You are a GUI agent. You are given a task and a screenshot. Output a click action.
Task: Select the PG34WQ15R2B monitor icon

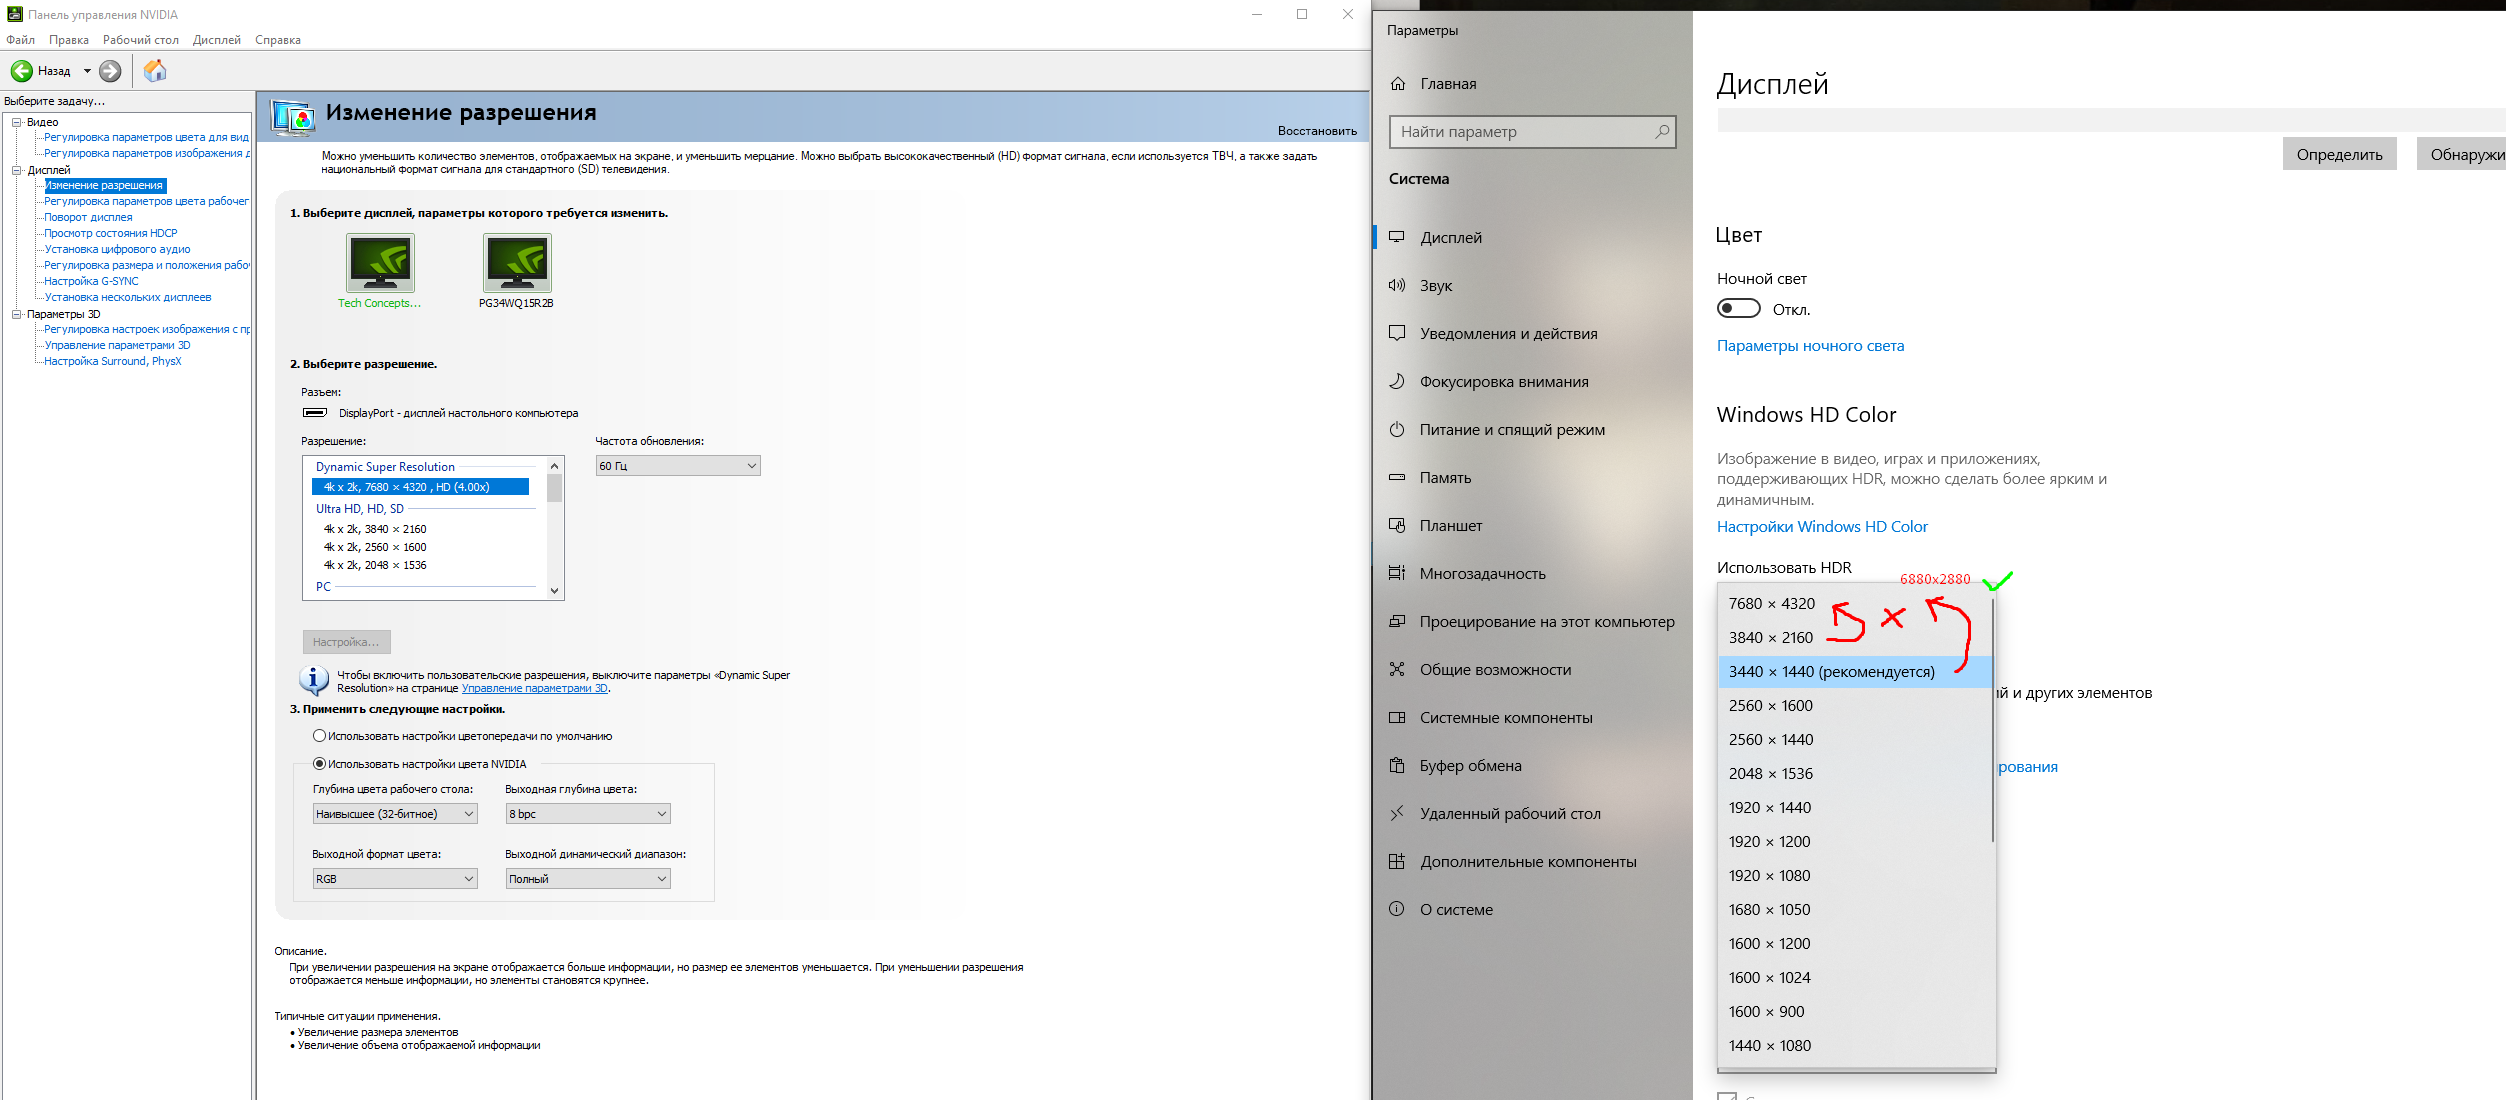click(x=516, y=263)
